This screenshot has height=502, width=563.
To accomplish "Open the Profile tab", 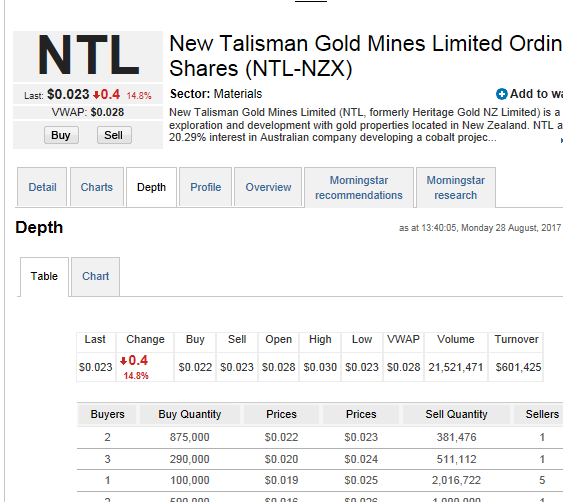I will coord(205,187).
